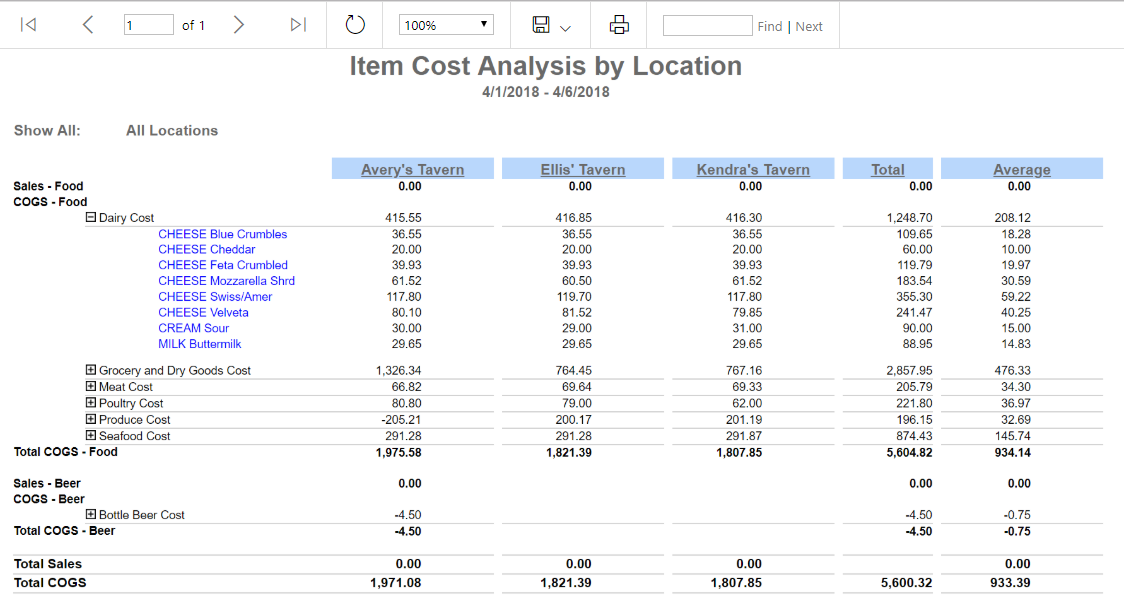Image resolution: width=1124 pixels, height=614 pixels.
Task: Go to first page of report
Action: 28,25
